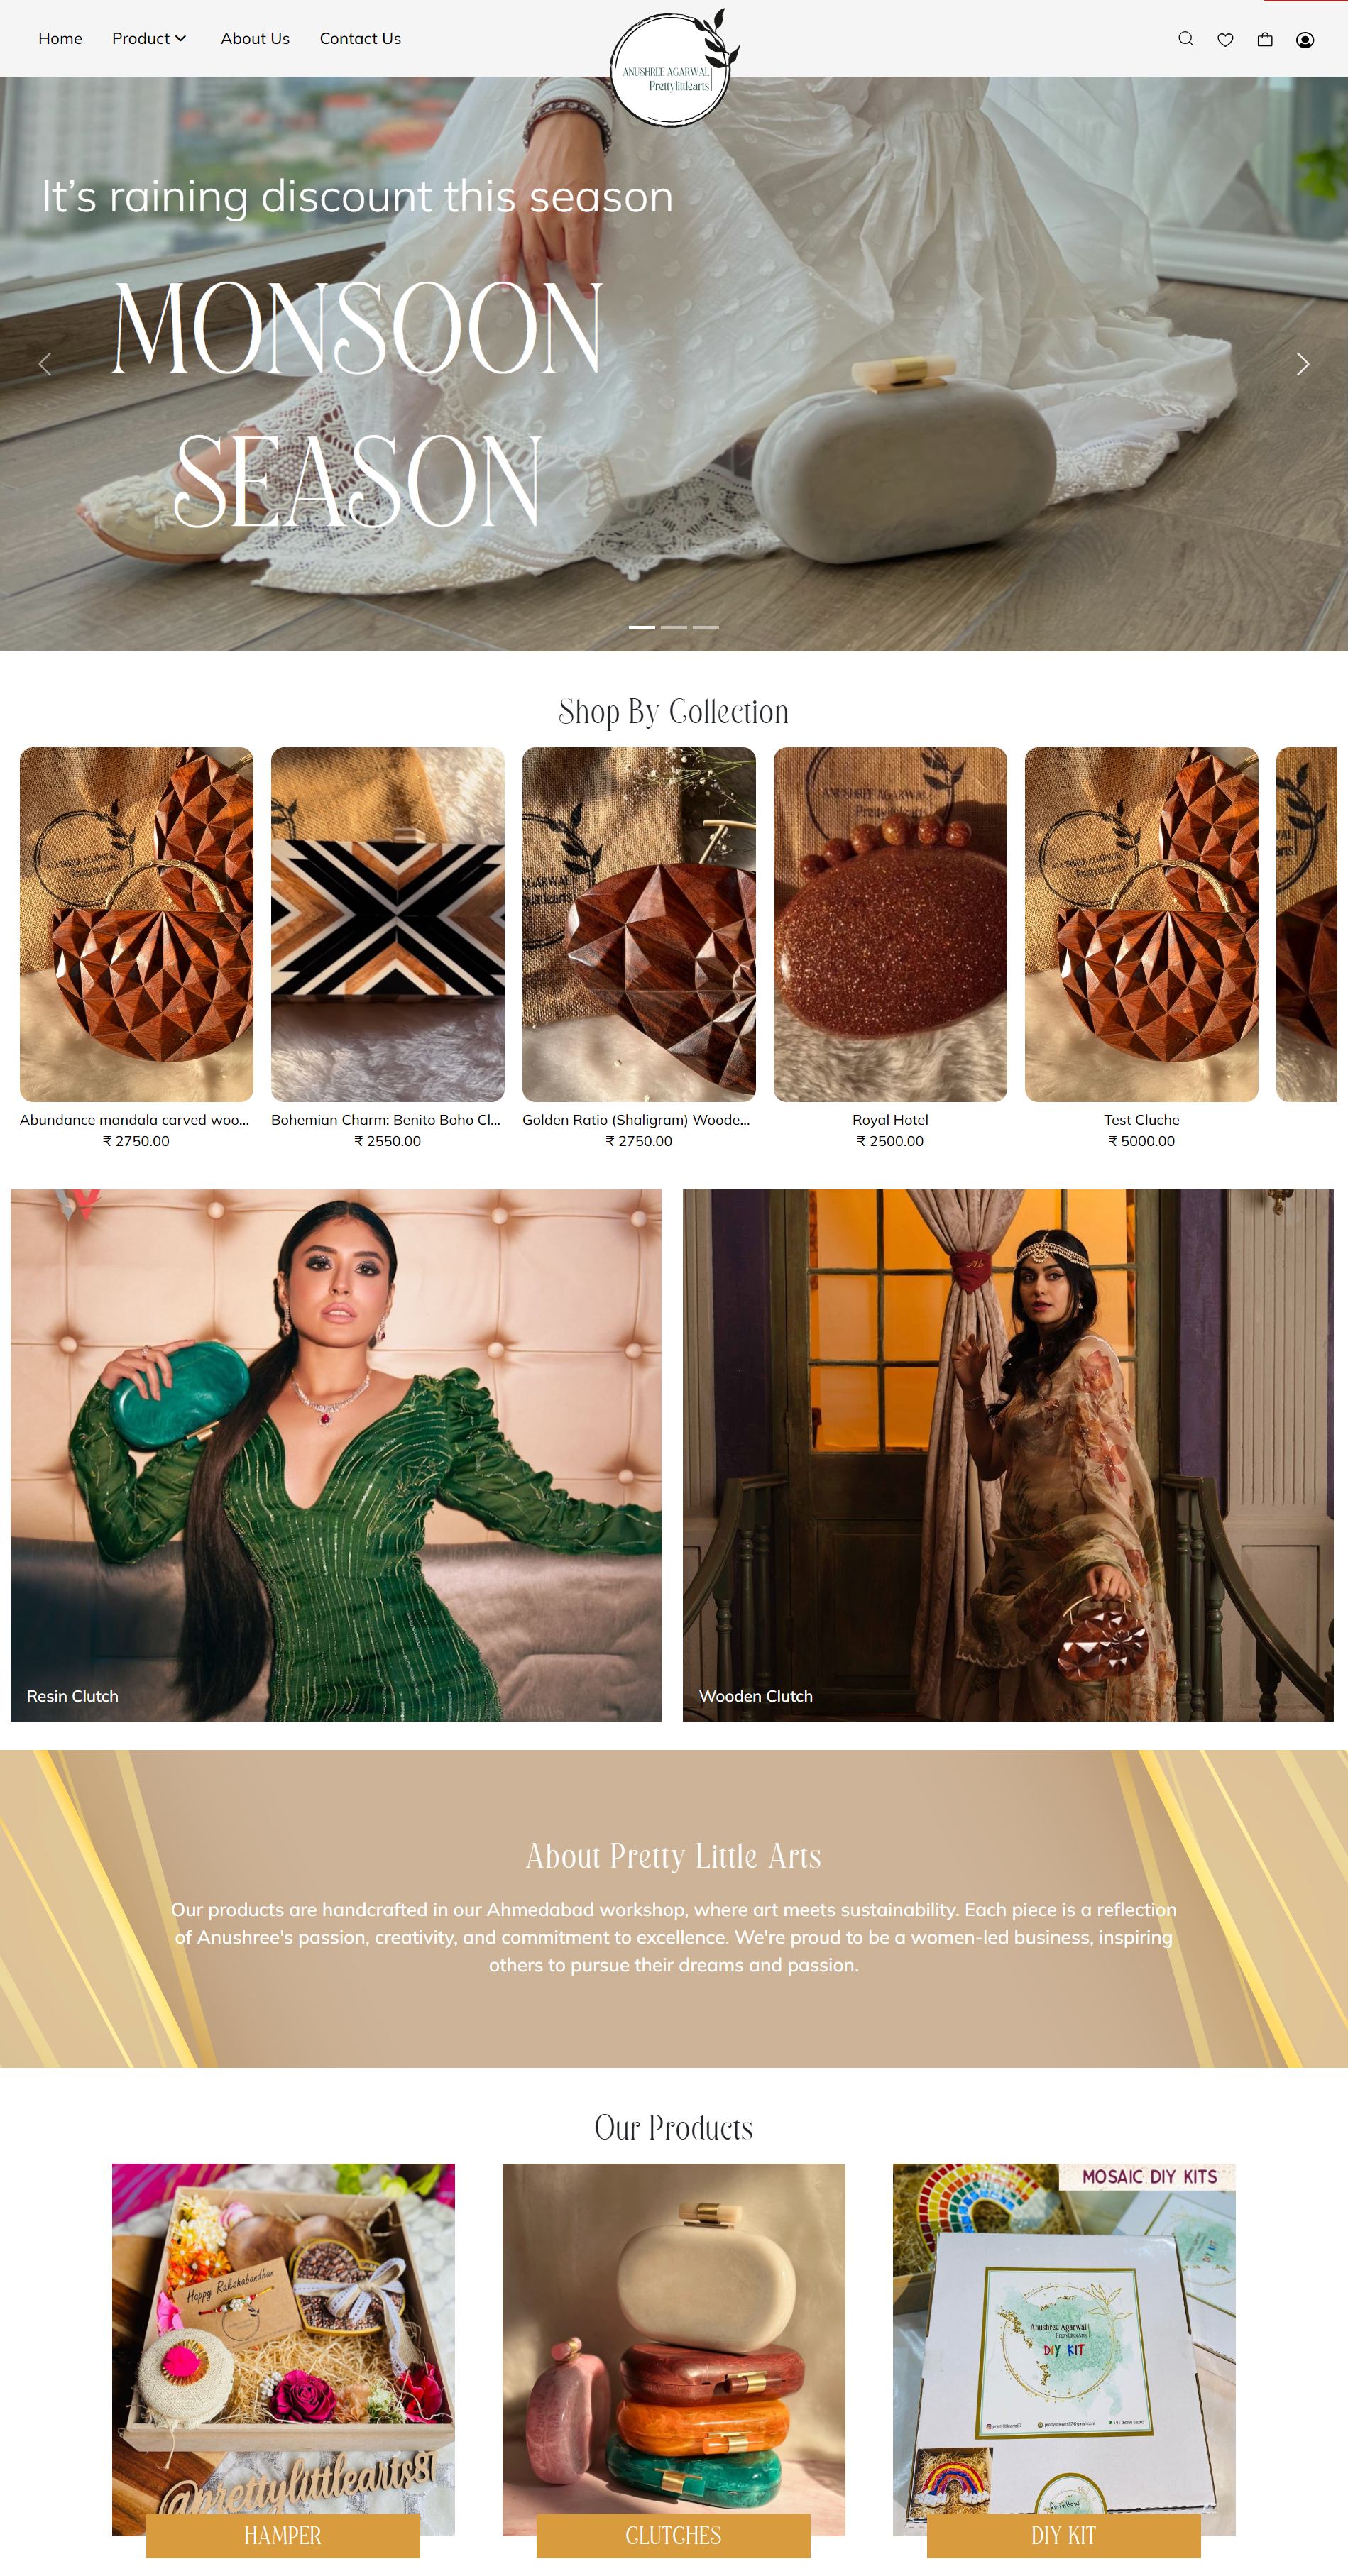
Task: Go to Contact Us page
Action: tap(360, 39)
